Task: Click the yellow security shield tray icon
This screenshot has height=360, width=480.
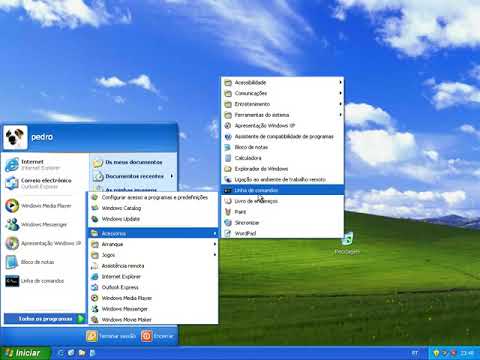Action: pyautogui.click(x=436, y=353)
